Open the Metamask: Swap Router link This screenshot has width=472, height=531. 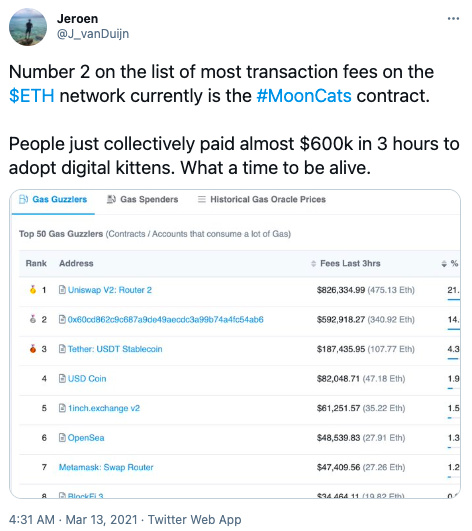(x=106, y=467)
